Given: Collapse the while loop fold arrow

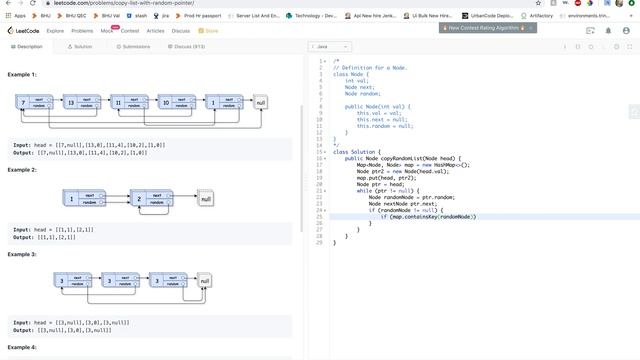Looking at the screenshot, I should pos(325,191).
